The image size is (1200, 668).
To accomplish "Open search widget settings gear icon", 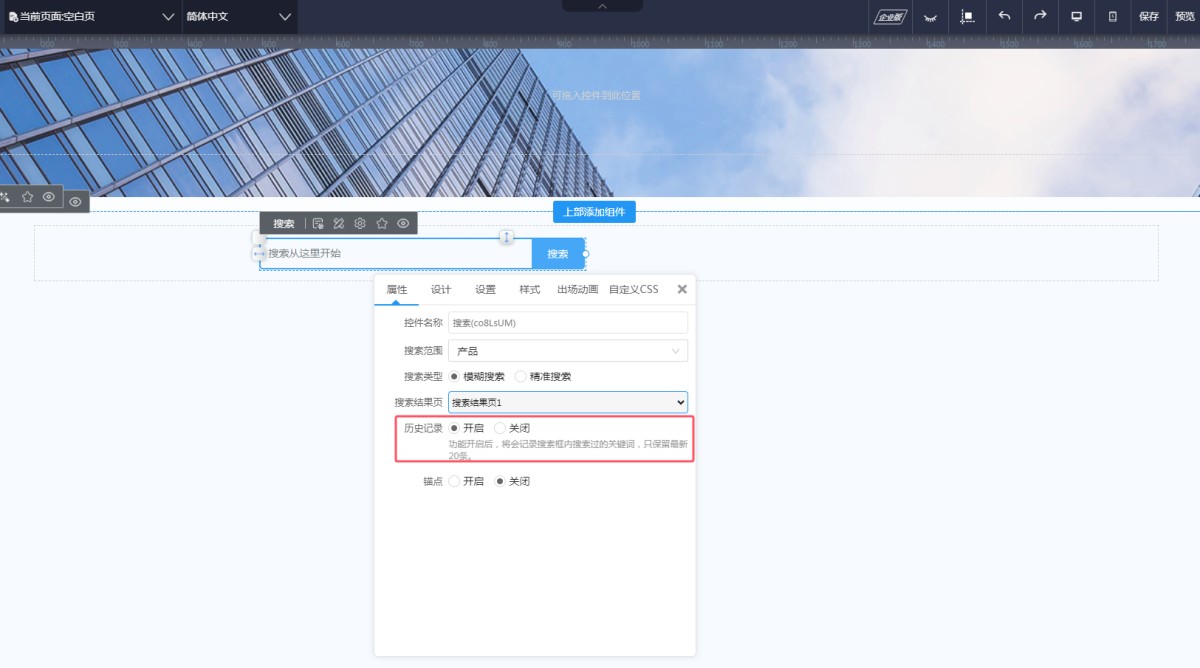I will point(360,224).
